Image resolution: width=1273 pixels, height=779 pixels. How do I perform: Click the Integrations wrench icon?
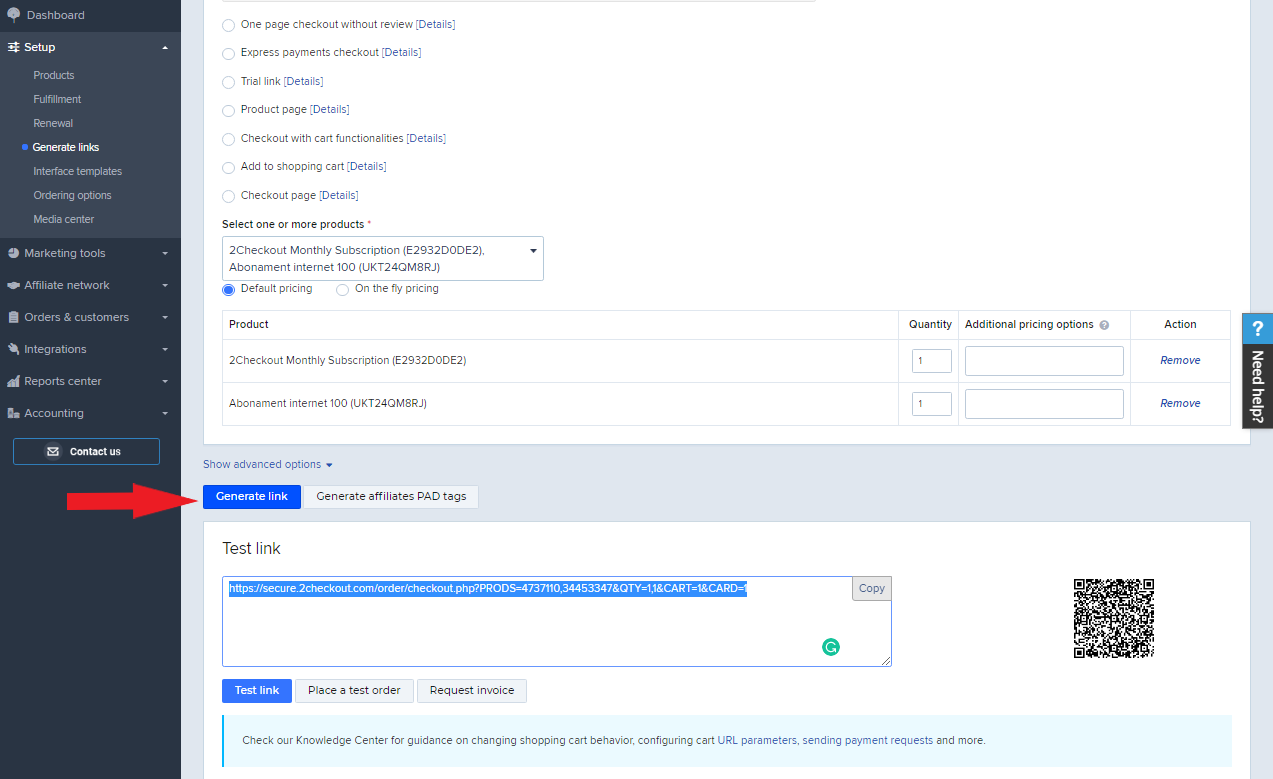click(x=14, y=349)
